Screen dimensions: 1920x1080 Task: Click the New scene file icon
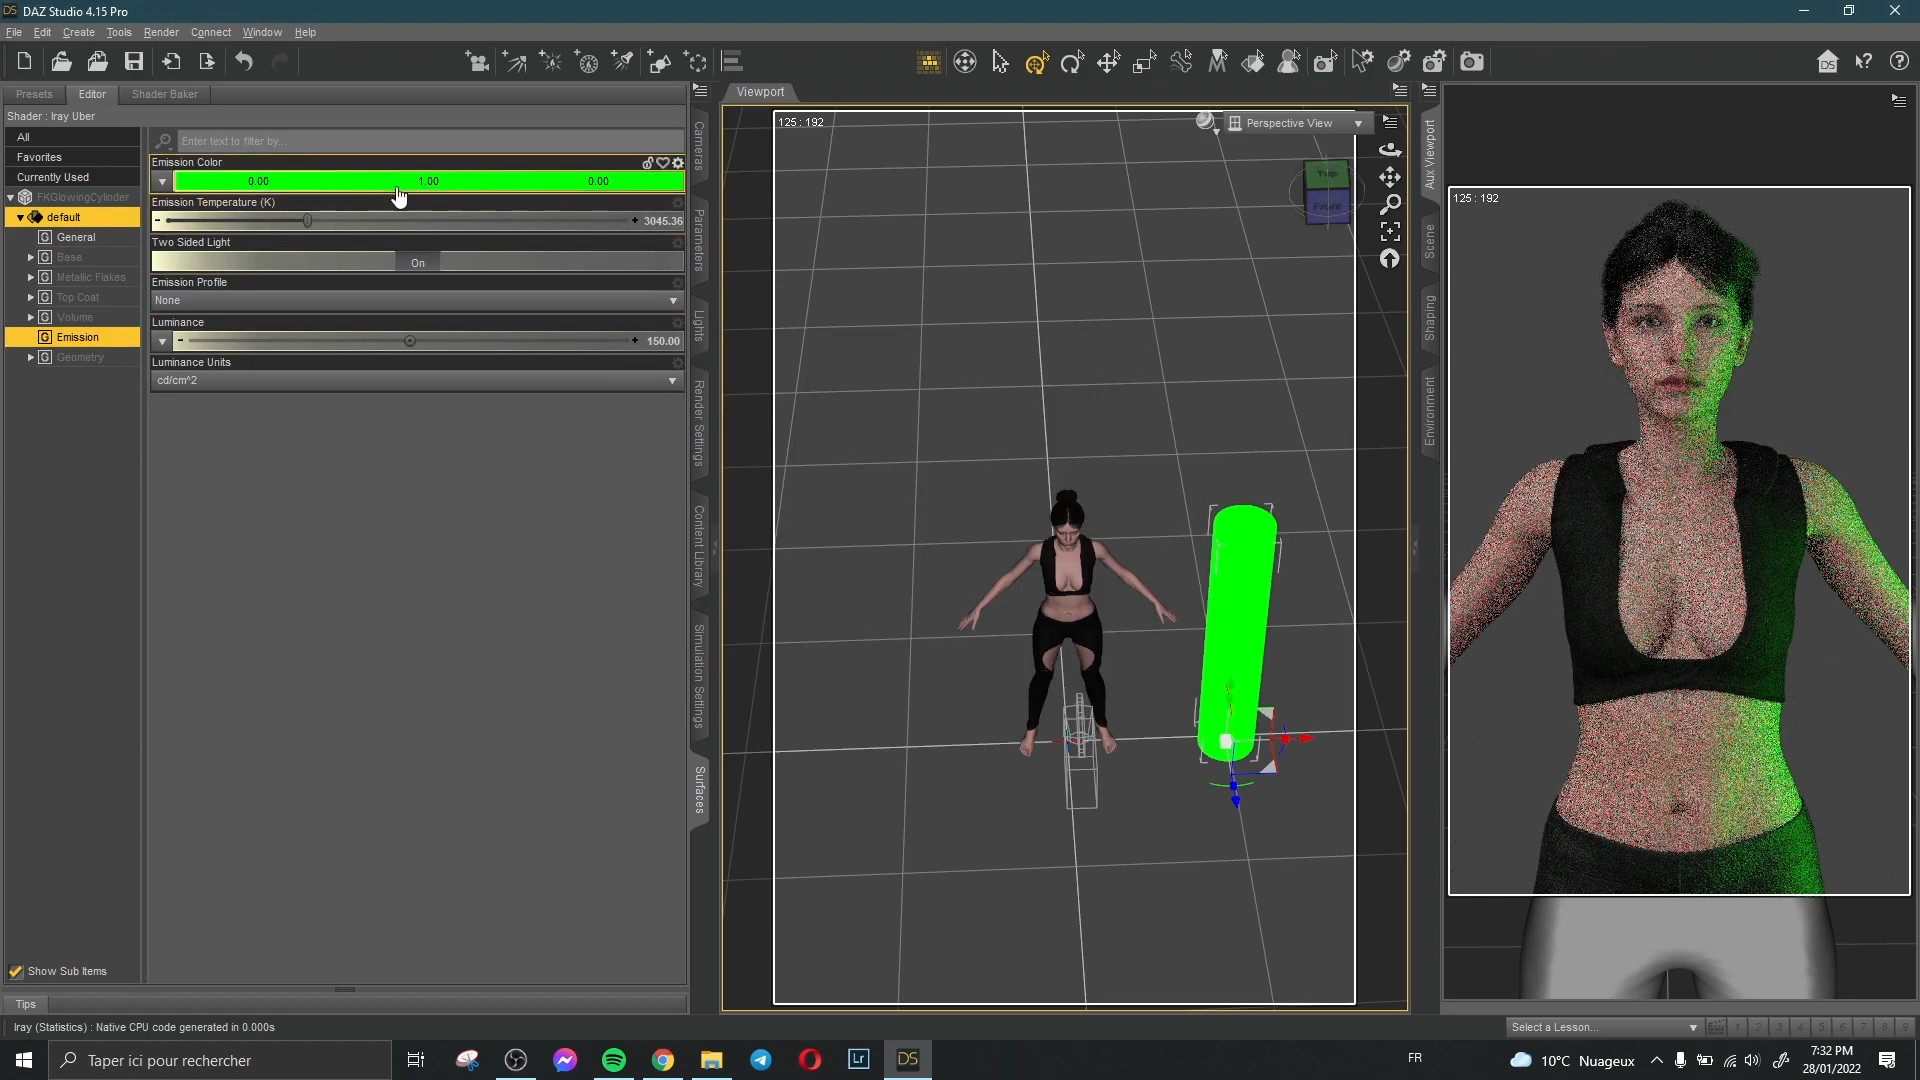(x=24, y=62)
